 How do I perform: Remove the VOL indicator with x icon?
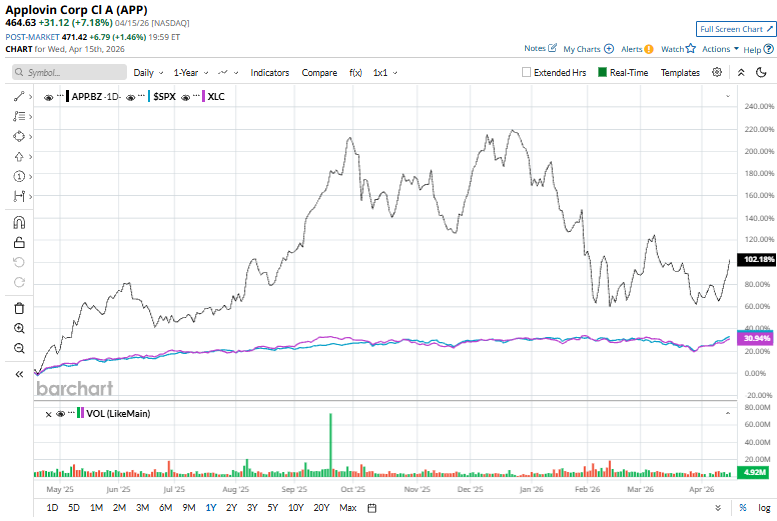(48, 414)
